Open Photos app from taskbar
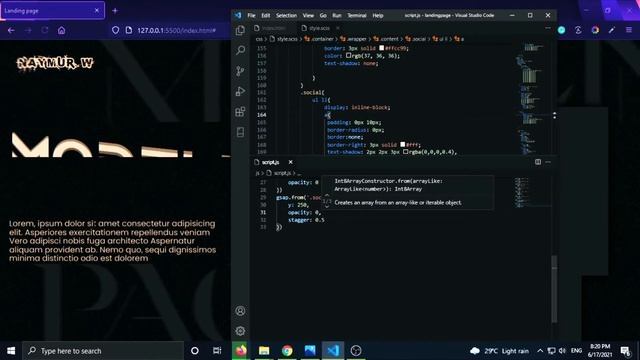 click(310, 351)
